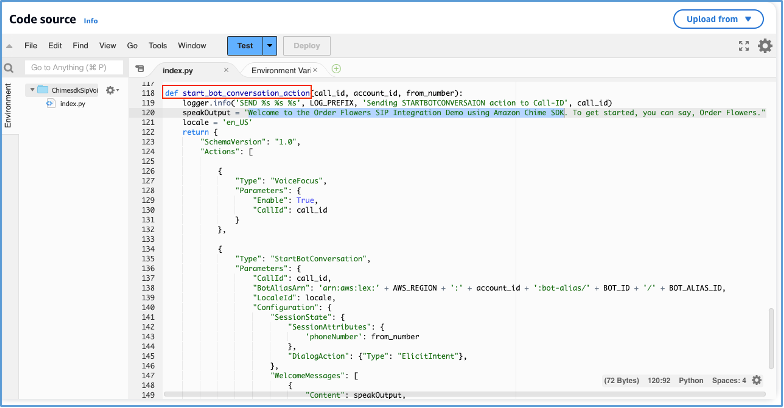Open the ChimesdkSipVoi folder settings gear
784x408 pixels.
pos(111,90)
